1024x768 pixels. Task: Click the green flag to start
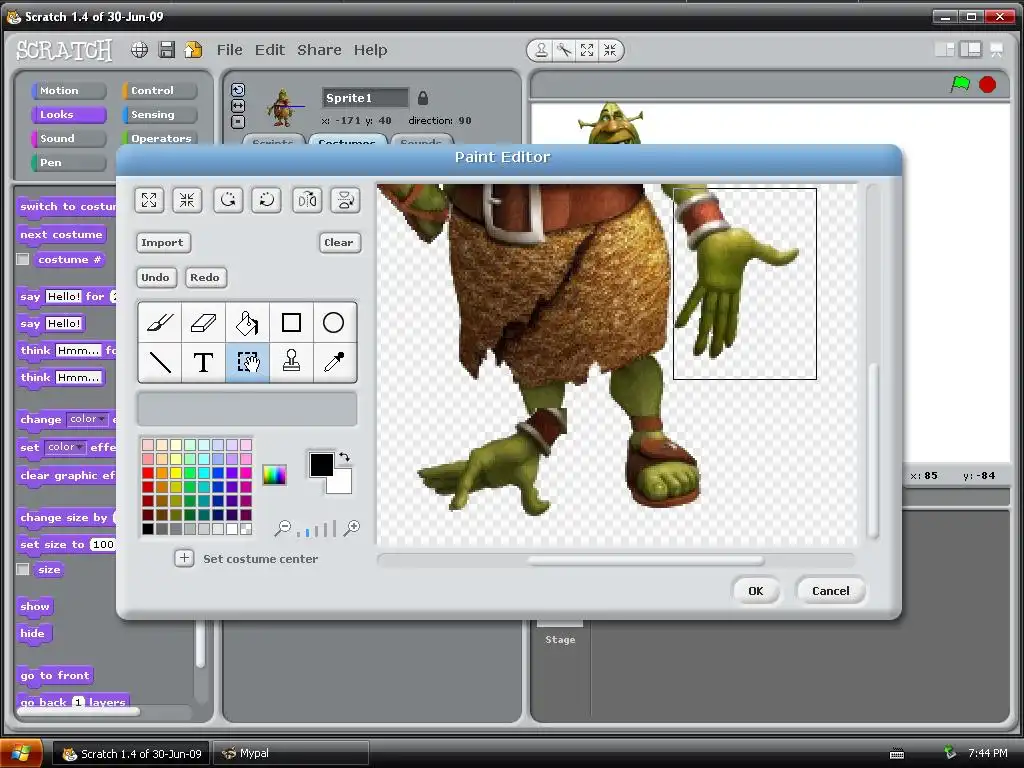(x=960, y=84)
